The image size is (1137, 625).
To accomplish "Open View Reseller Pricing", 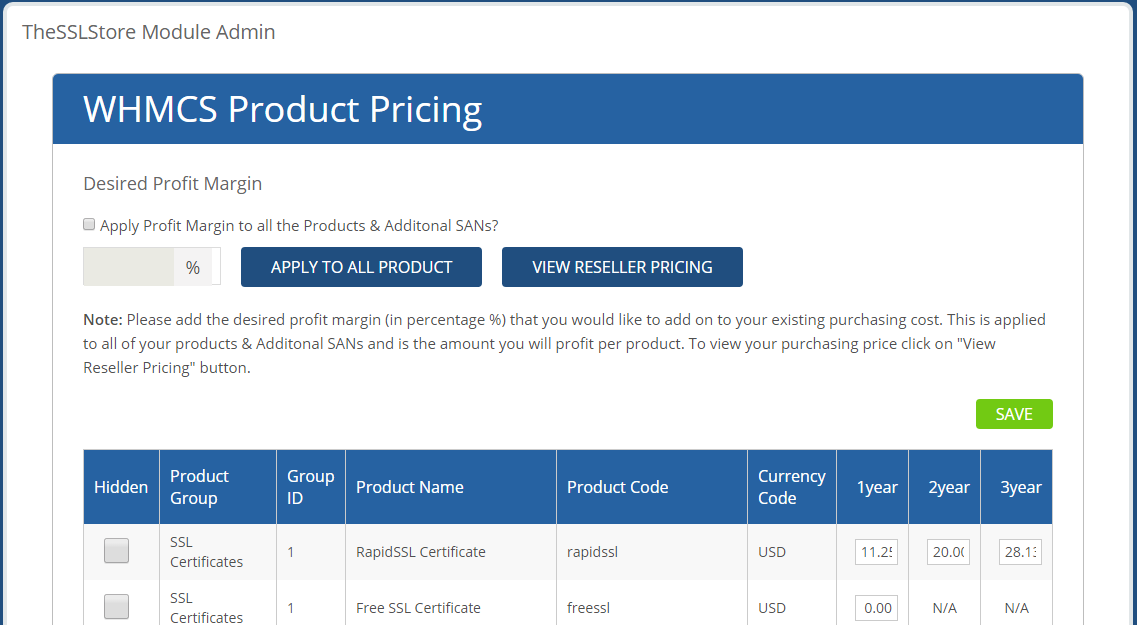I will coord(622,267).
